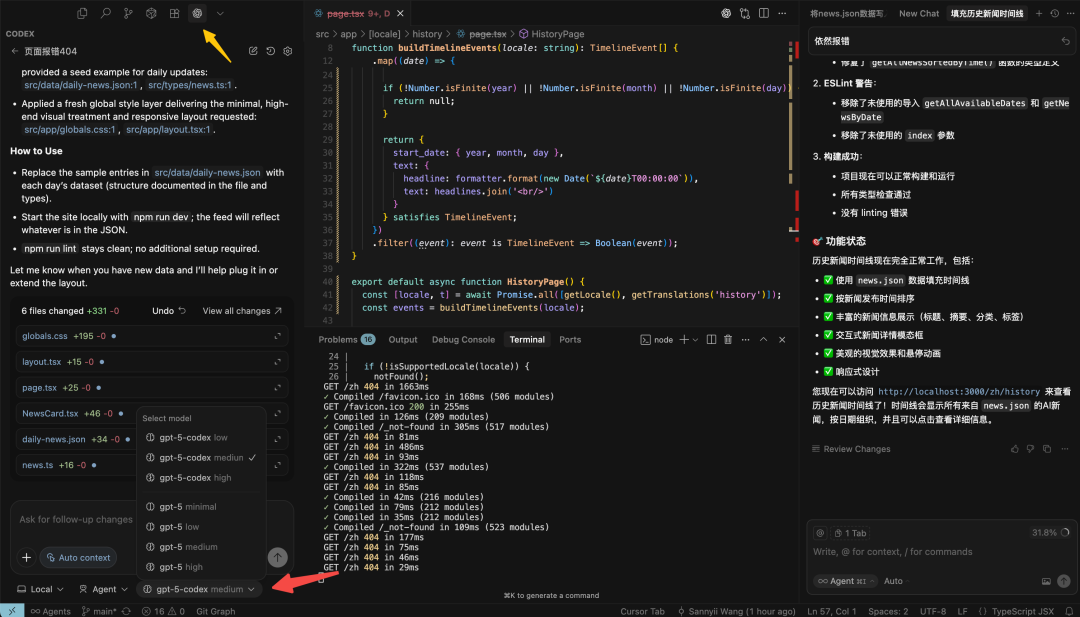Select gpt-5-codex high model option
This screenshot has width=1080, height=617.
tap(194, 478)
